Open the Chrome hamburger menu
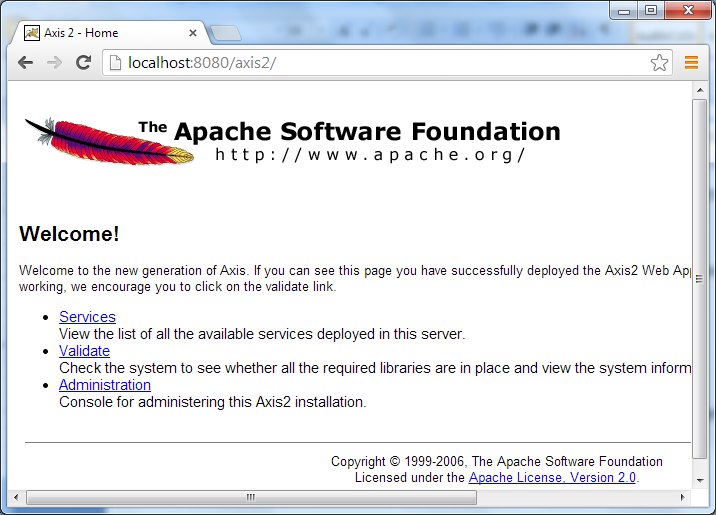The height and width of the screenshot is (515, 716). (691, 63)
